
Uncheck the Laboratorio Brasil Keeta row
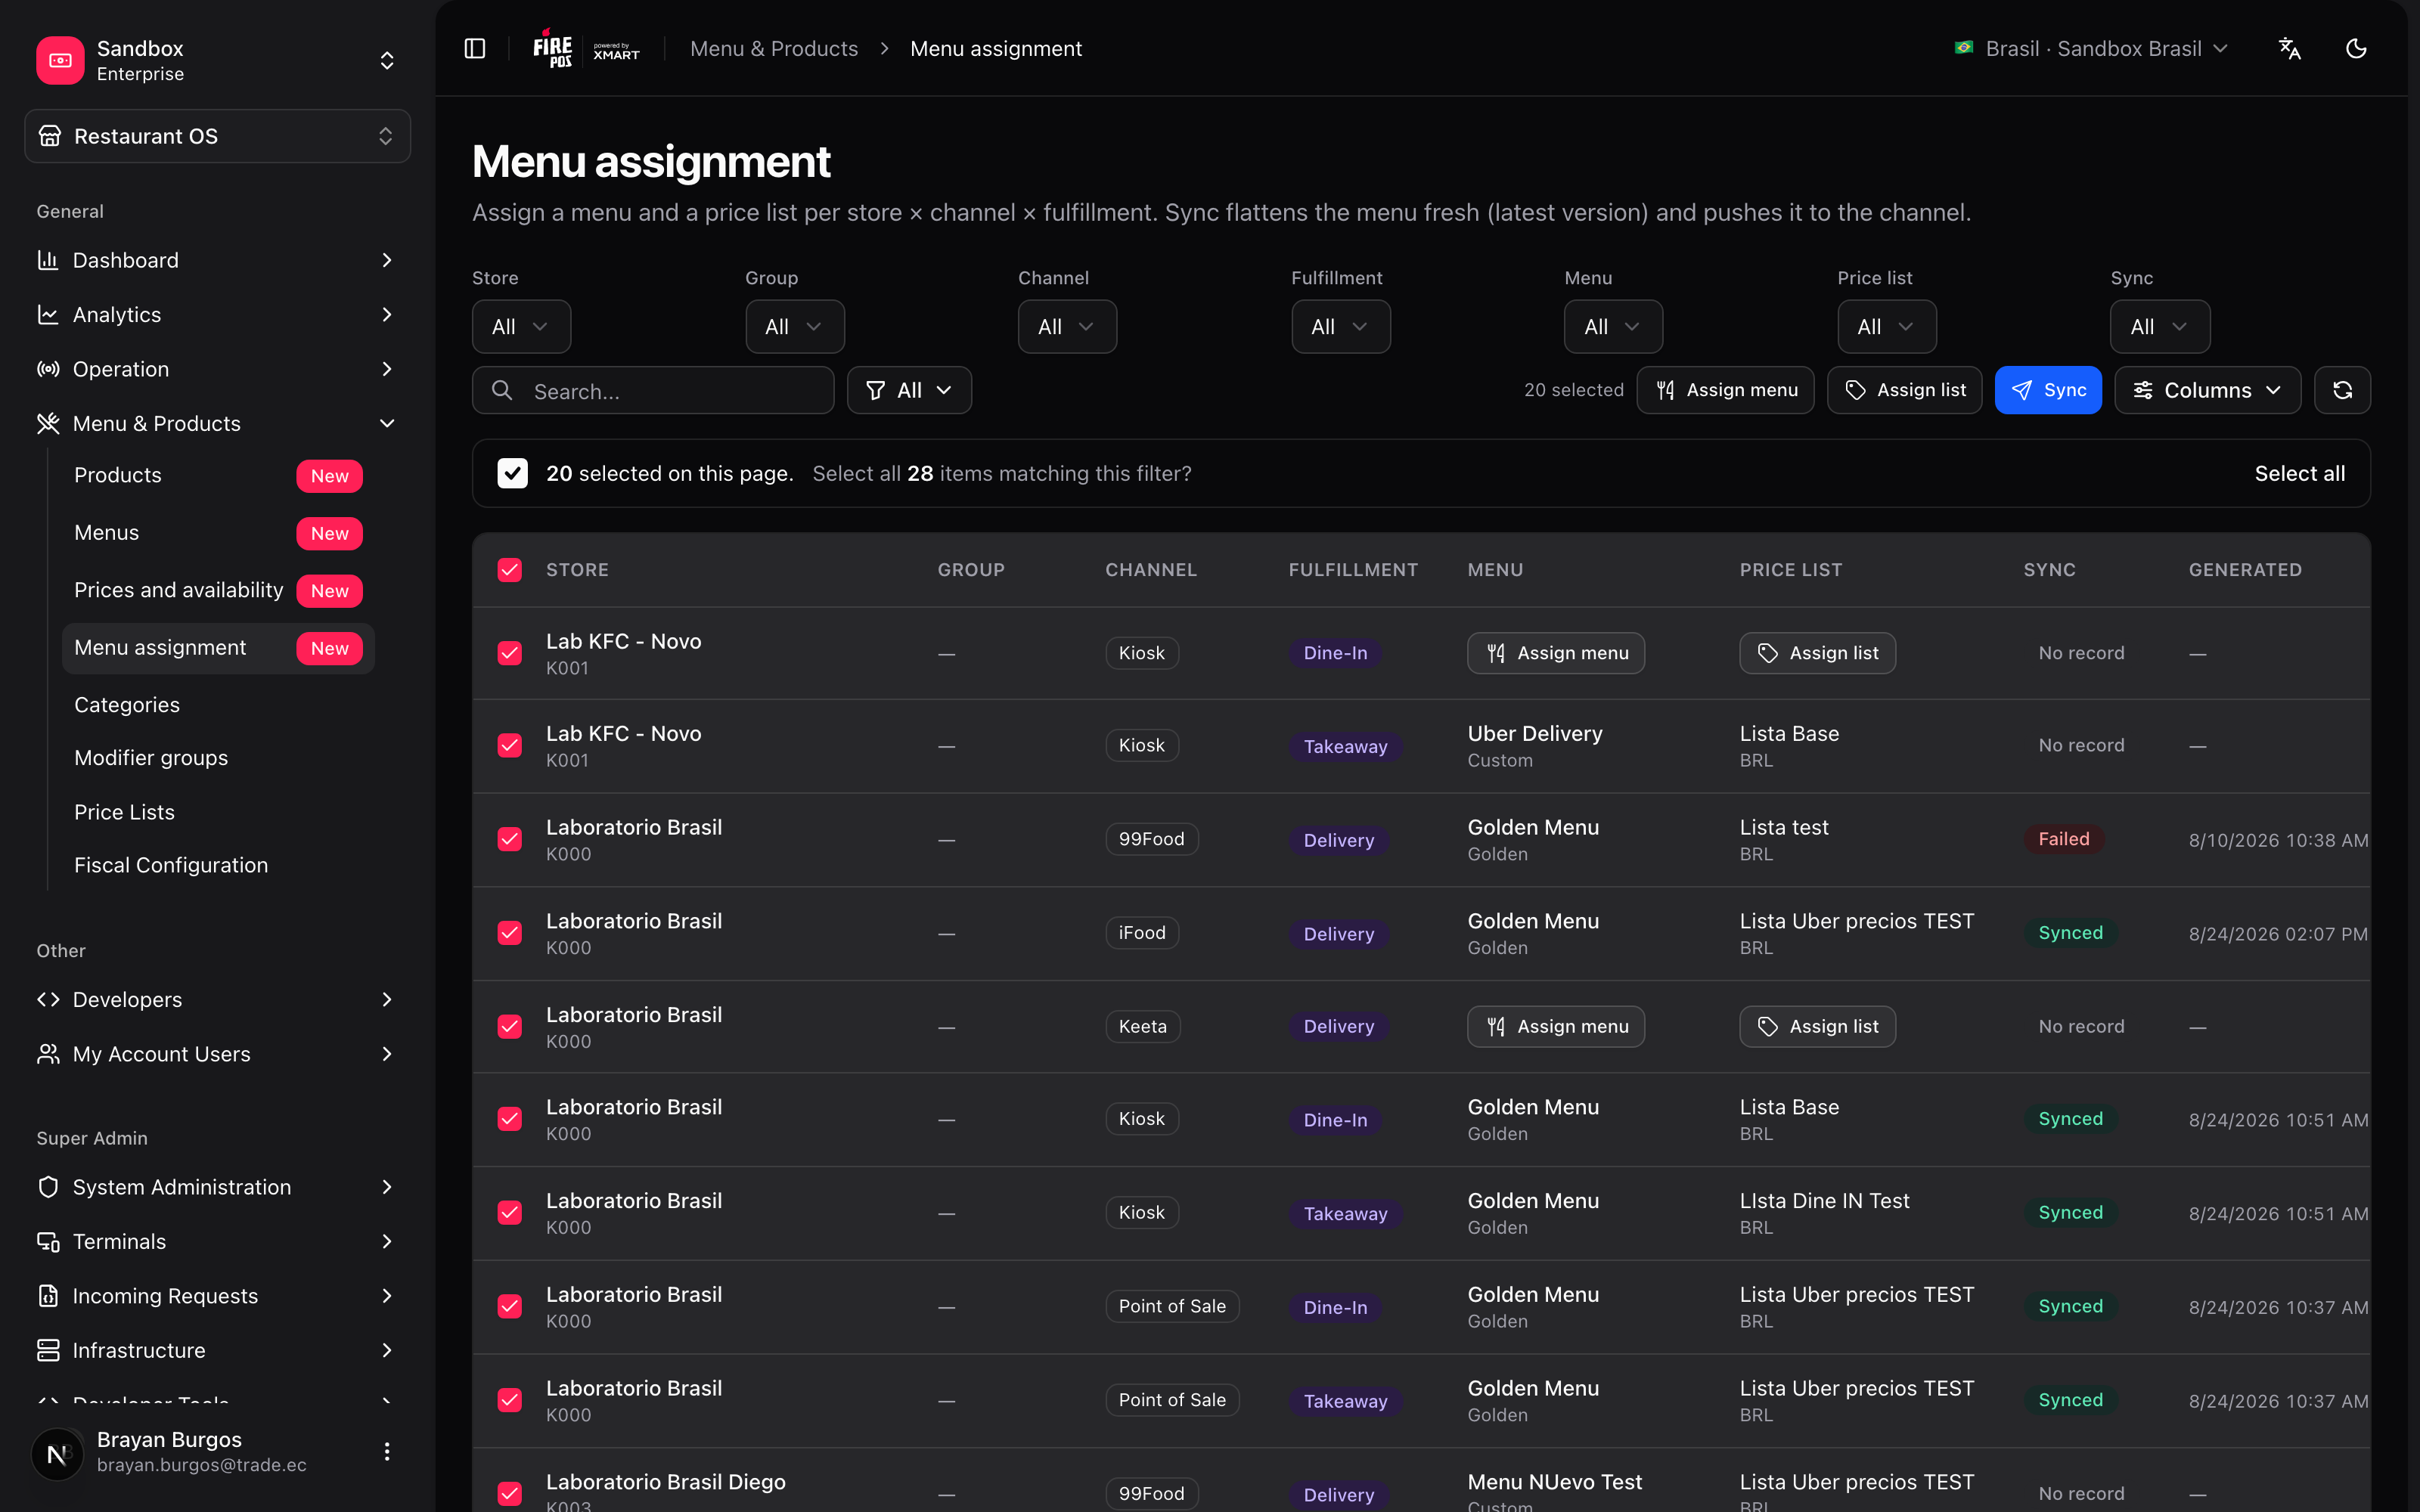point(510,1027)
